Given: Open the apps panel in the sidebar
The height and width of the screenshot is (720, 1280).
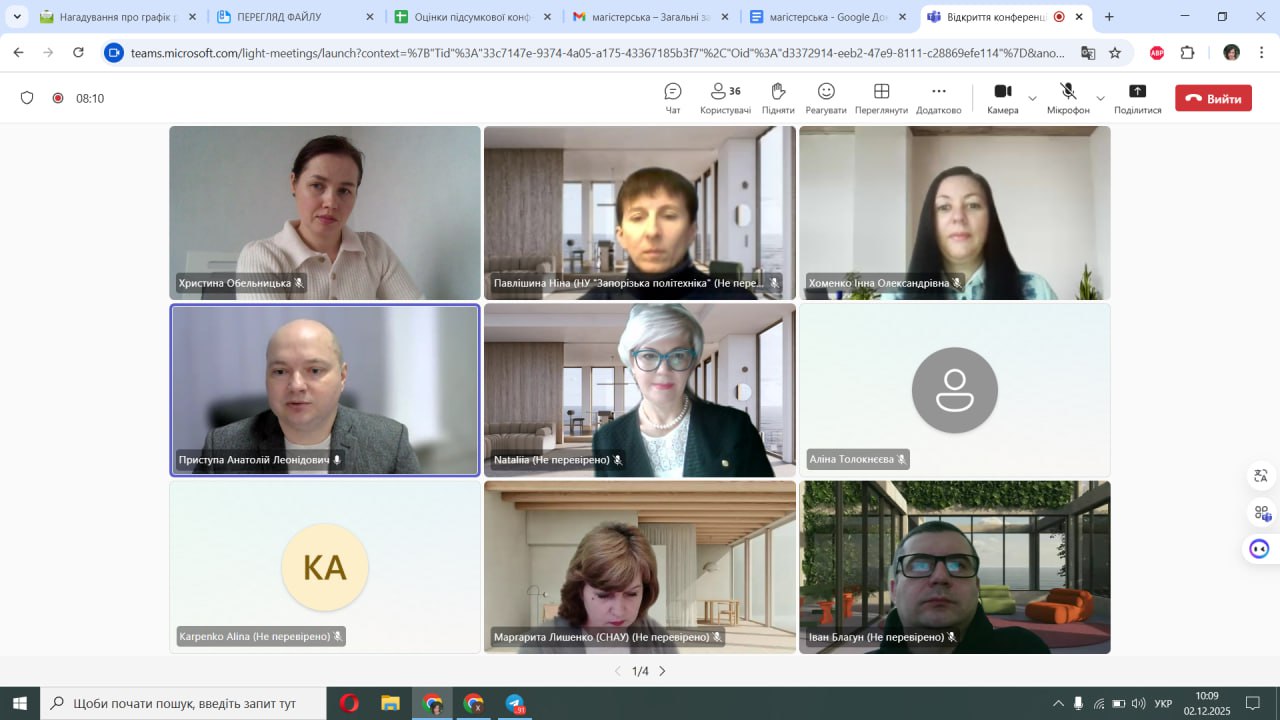Looking at the screenshot, I should 1259,512.
